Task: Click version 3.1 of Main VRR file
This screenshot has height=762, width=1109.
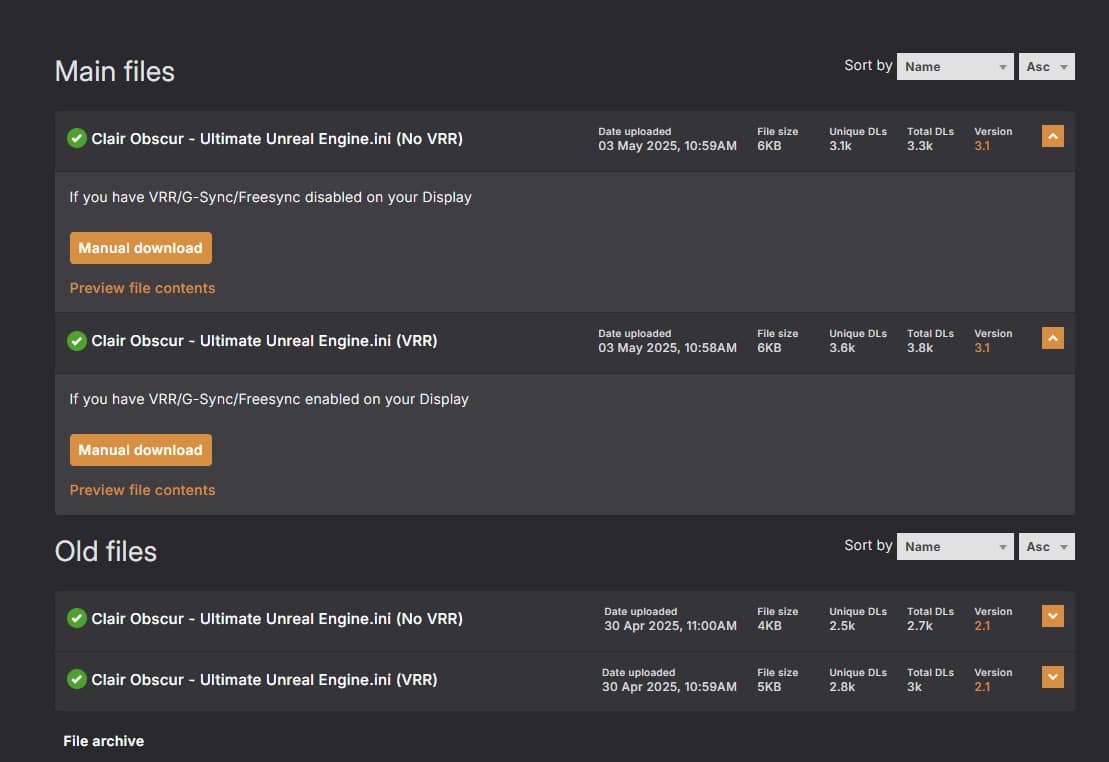Action: (x=982, y=348)
